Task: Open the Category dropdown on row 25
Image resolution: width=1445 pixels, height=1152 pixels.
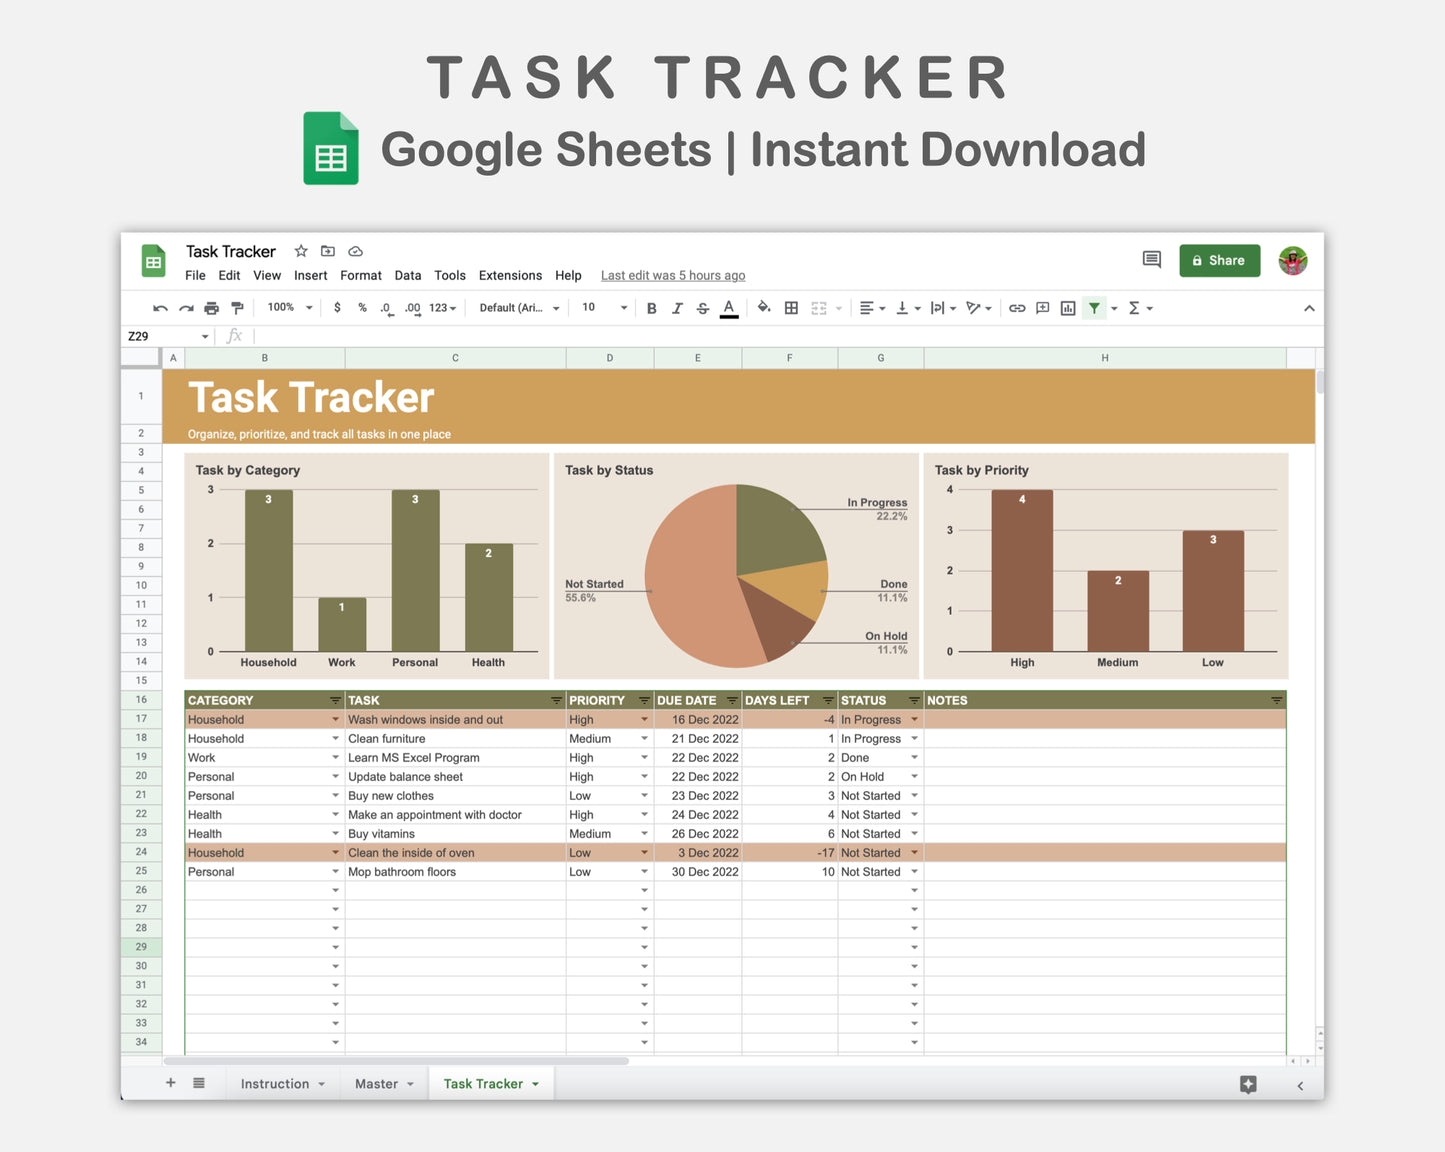Action: (335, 871)
